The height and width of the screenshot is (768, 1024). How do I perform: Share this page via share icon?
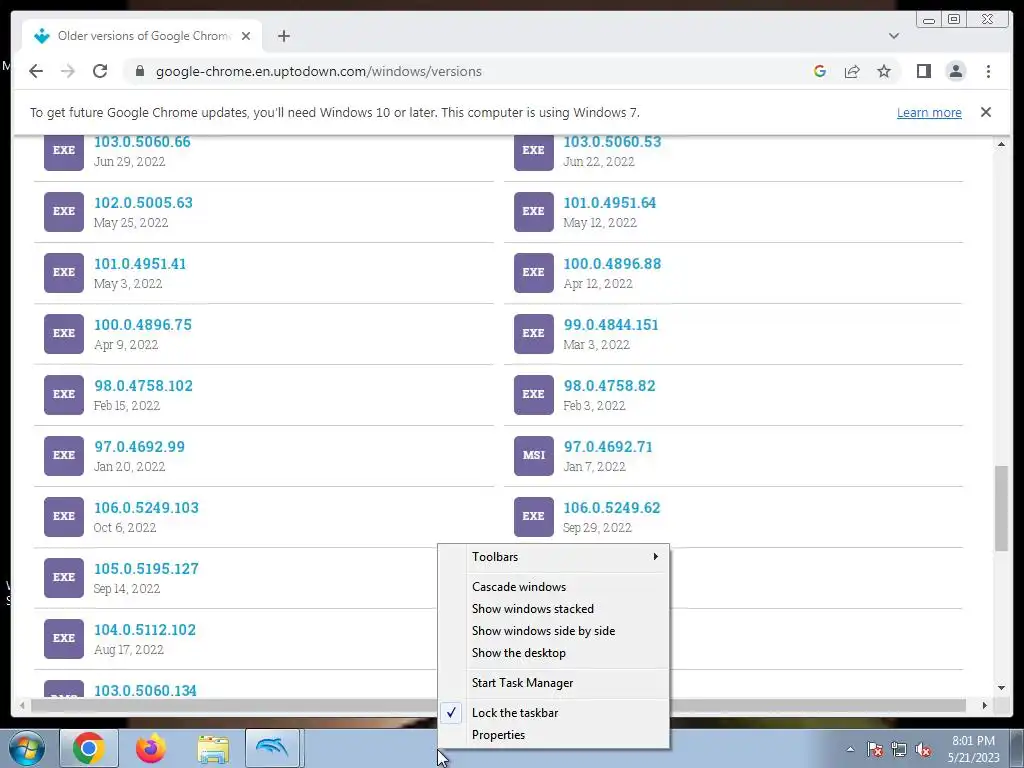pos(852,71)
